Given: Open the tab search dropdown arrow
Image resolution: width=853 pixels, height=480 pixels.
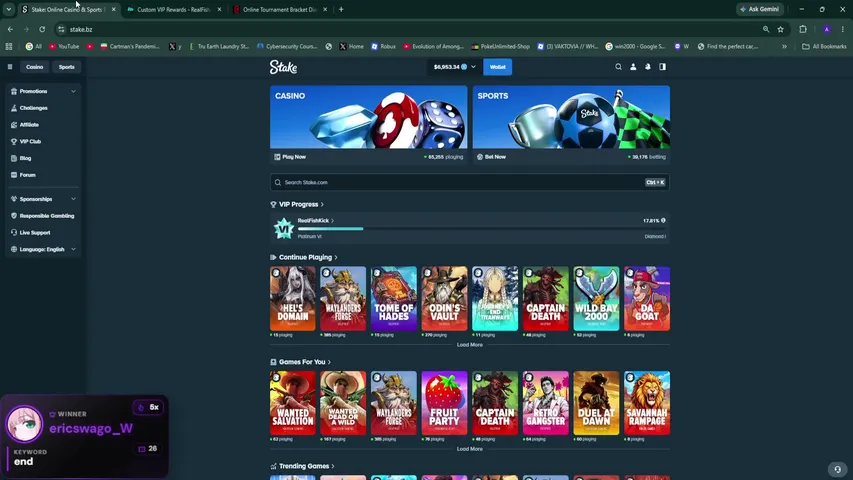Looking at the screenshot, I should coord(9,9).
